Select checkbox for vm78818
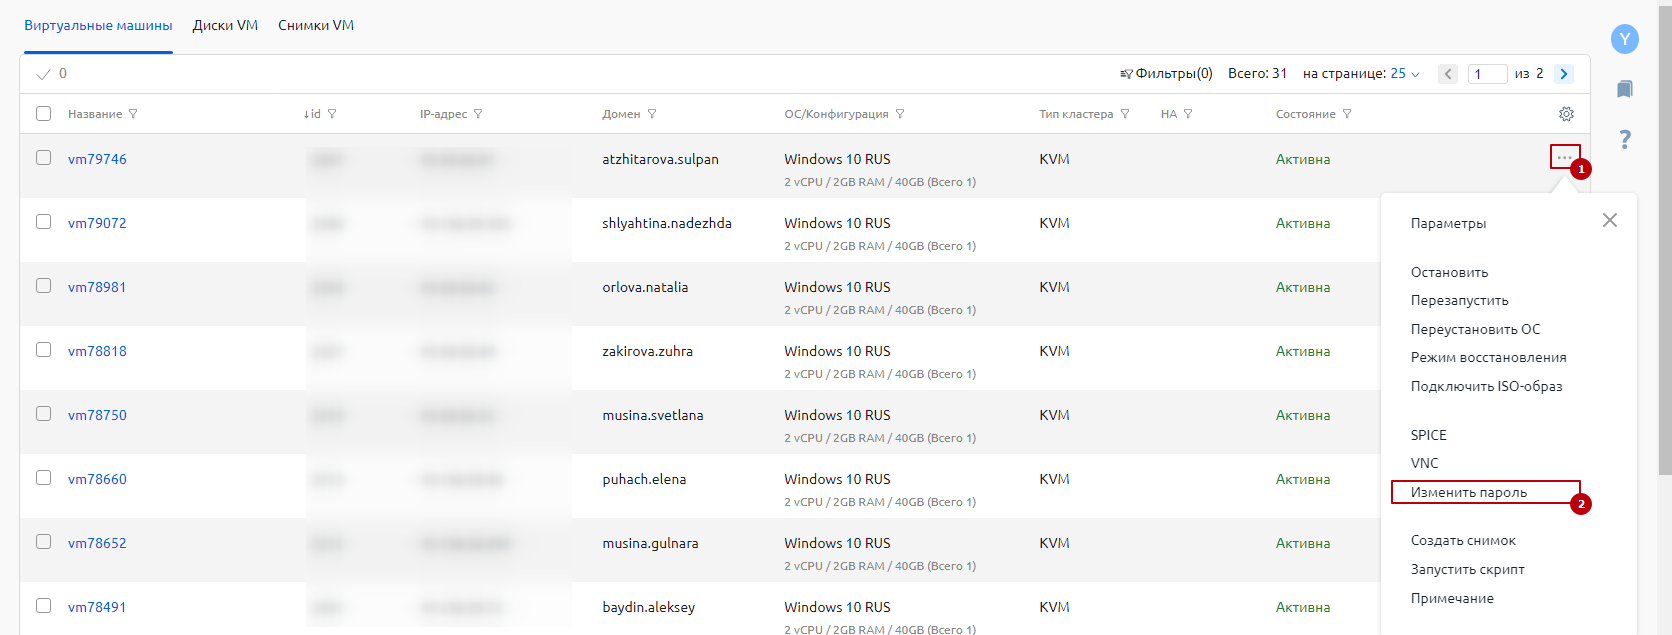1672x635 pixels. [x=43, y=349]
